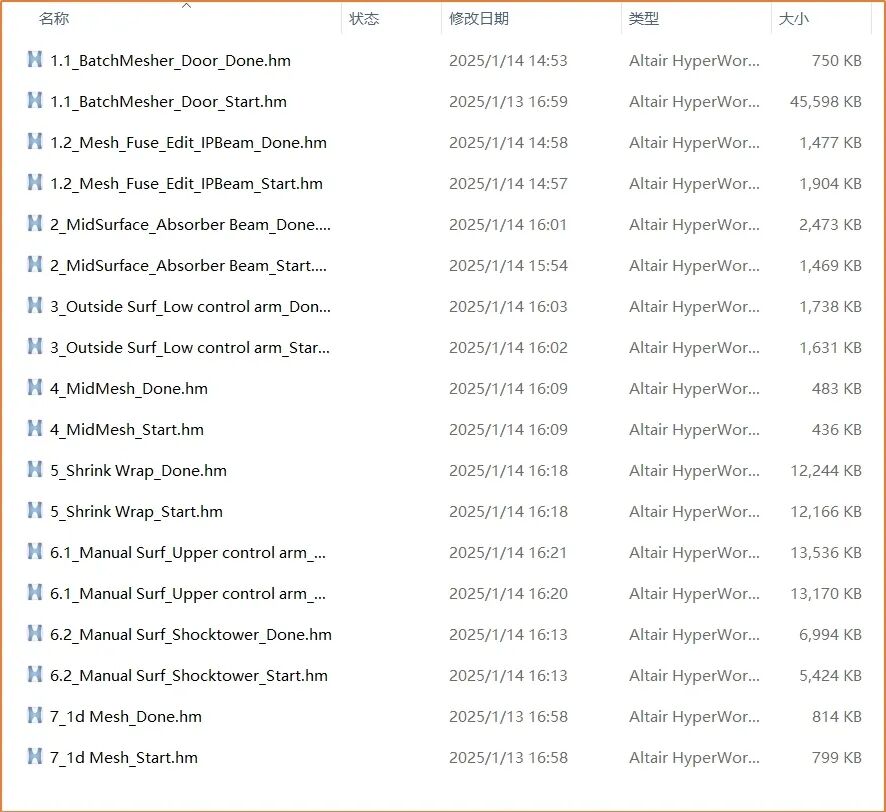Click the date 2025/1/14 14:53
The image size is (886, 812).
tap(508, 60)
